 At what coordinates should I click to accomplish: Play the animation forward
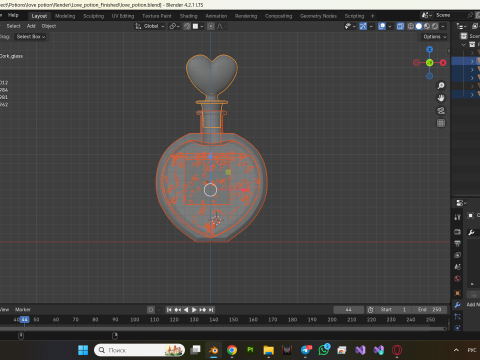[194, 310]
